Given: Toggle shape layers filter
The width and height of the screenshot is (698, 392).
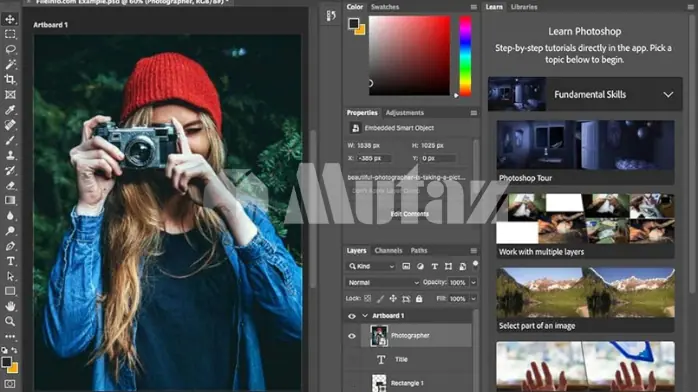Looking at the screenshot, I should point(448,267).
